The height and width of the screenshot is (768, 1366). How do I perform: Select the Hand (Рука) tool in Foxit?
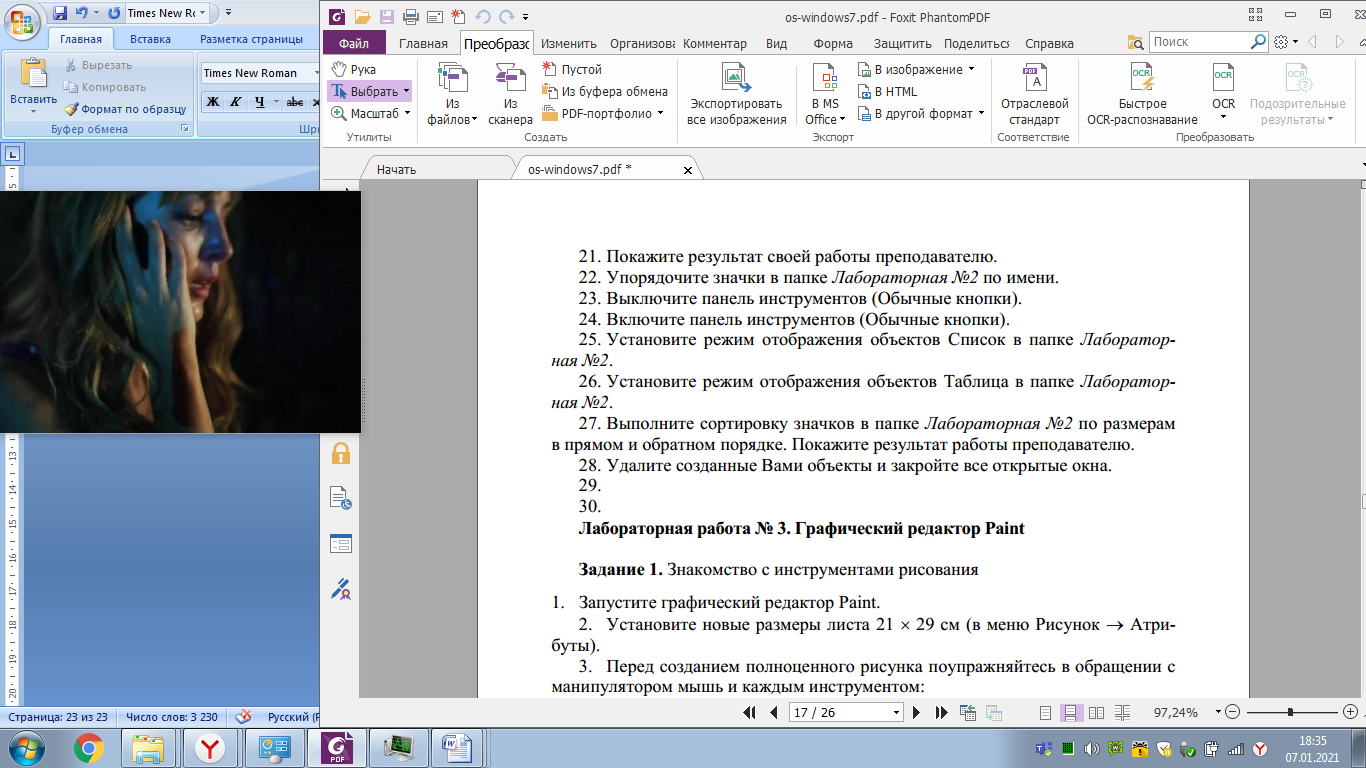click(x=354, y=69)
